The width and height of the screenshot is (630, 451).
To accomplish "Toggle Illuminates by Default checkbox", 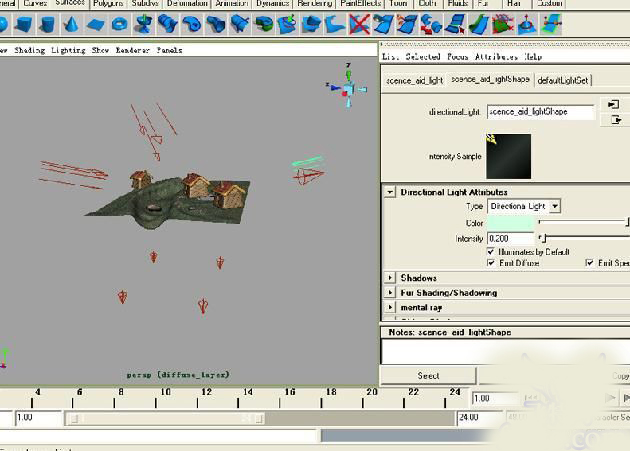I will 491,252.
